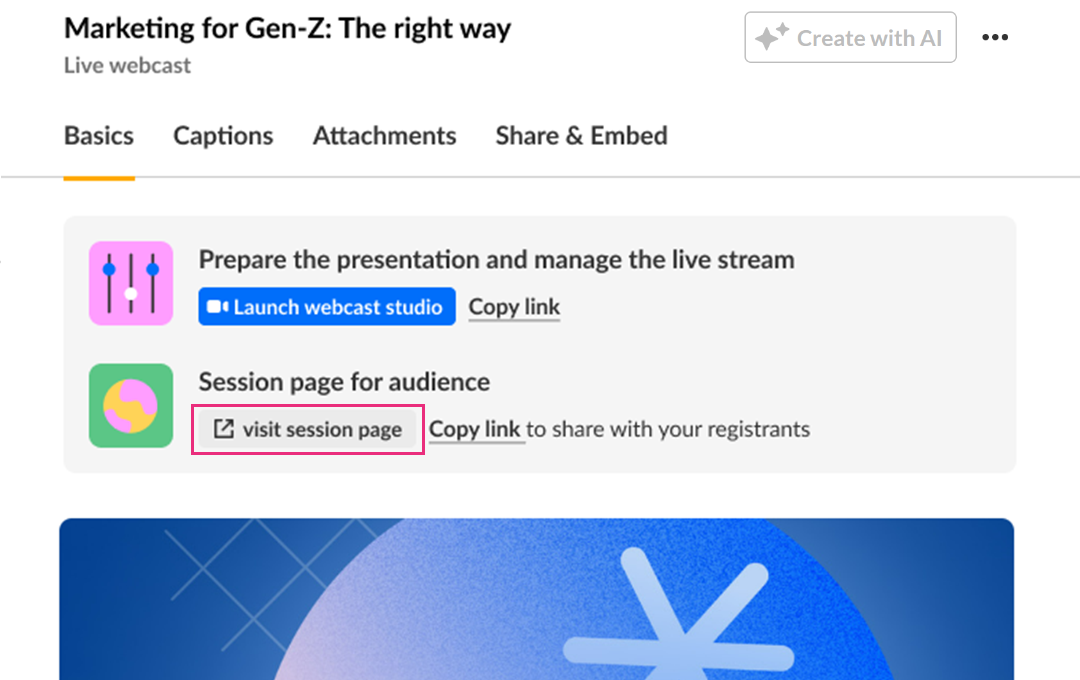Click the sparkle icon in Create with AI
Viewport: 1080px width, 680px height.
pyautogui.click(x=771, y=37)
